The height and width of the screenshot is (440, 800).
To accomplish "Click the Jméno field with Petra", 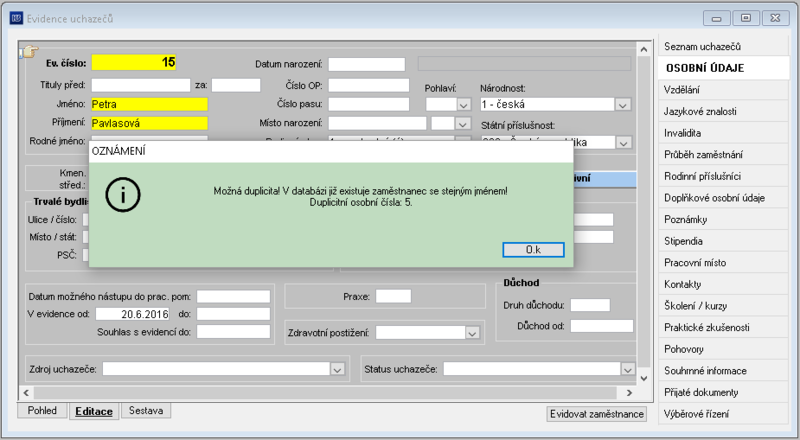I will point(149,104).
